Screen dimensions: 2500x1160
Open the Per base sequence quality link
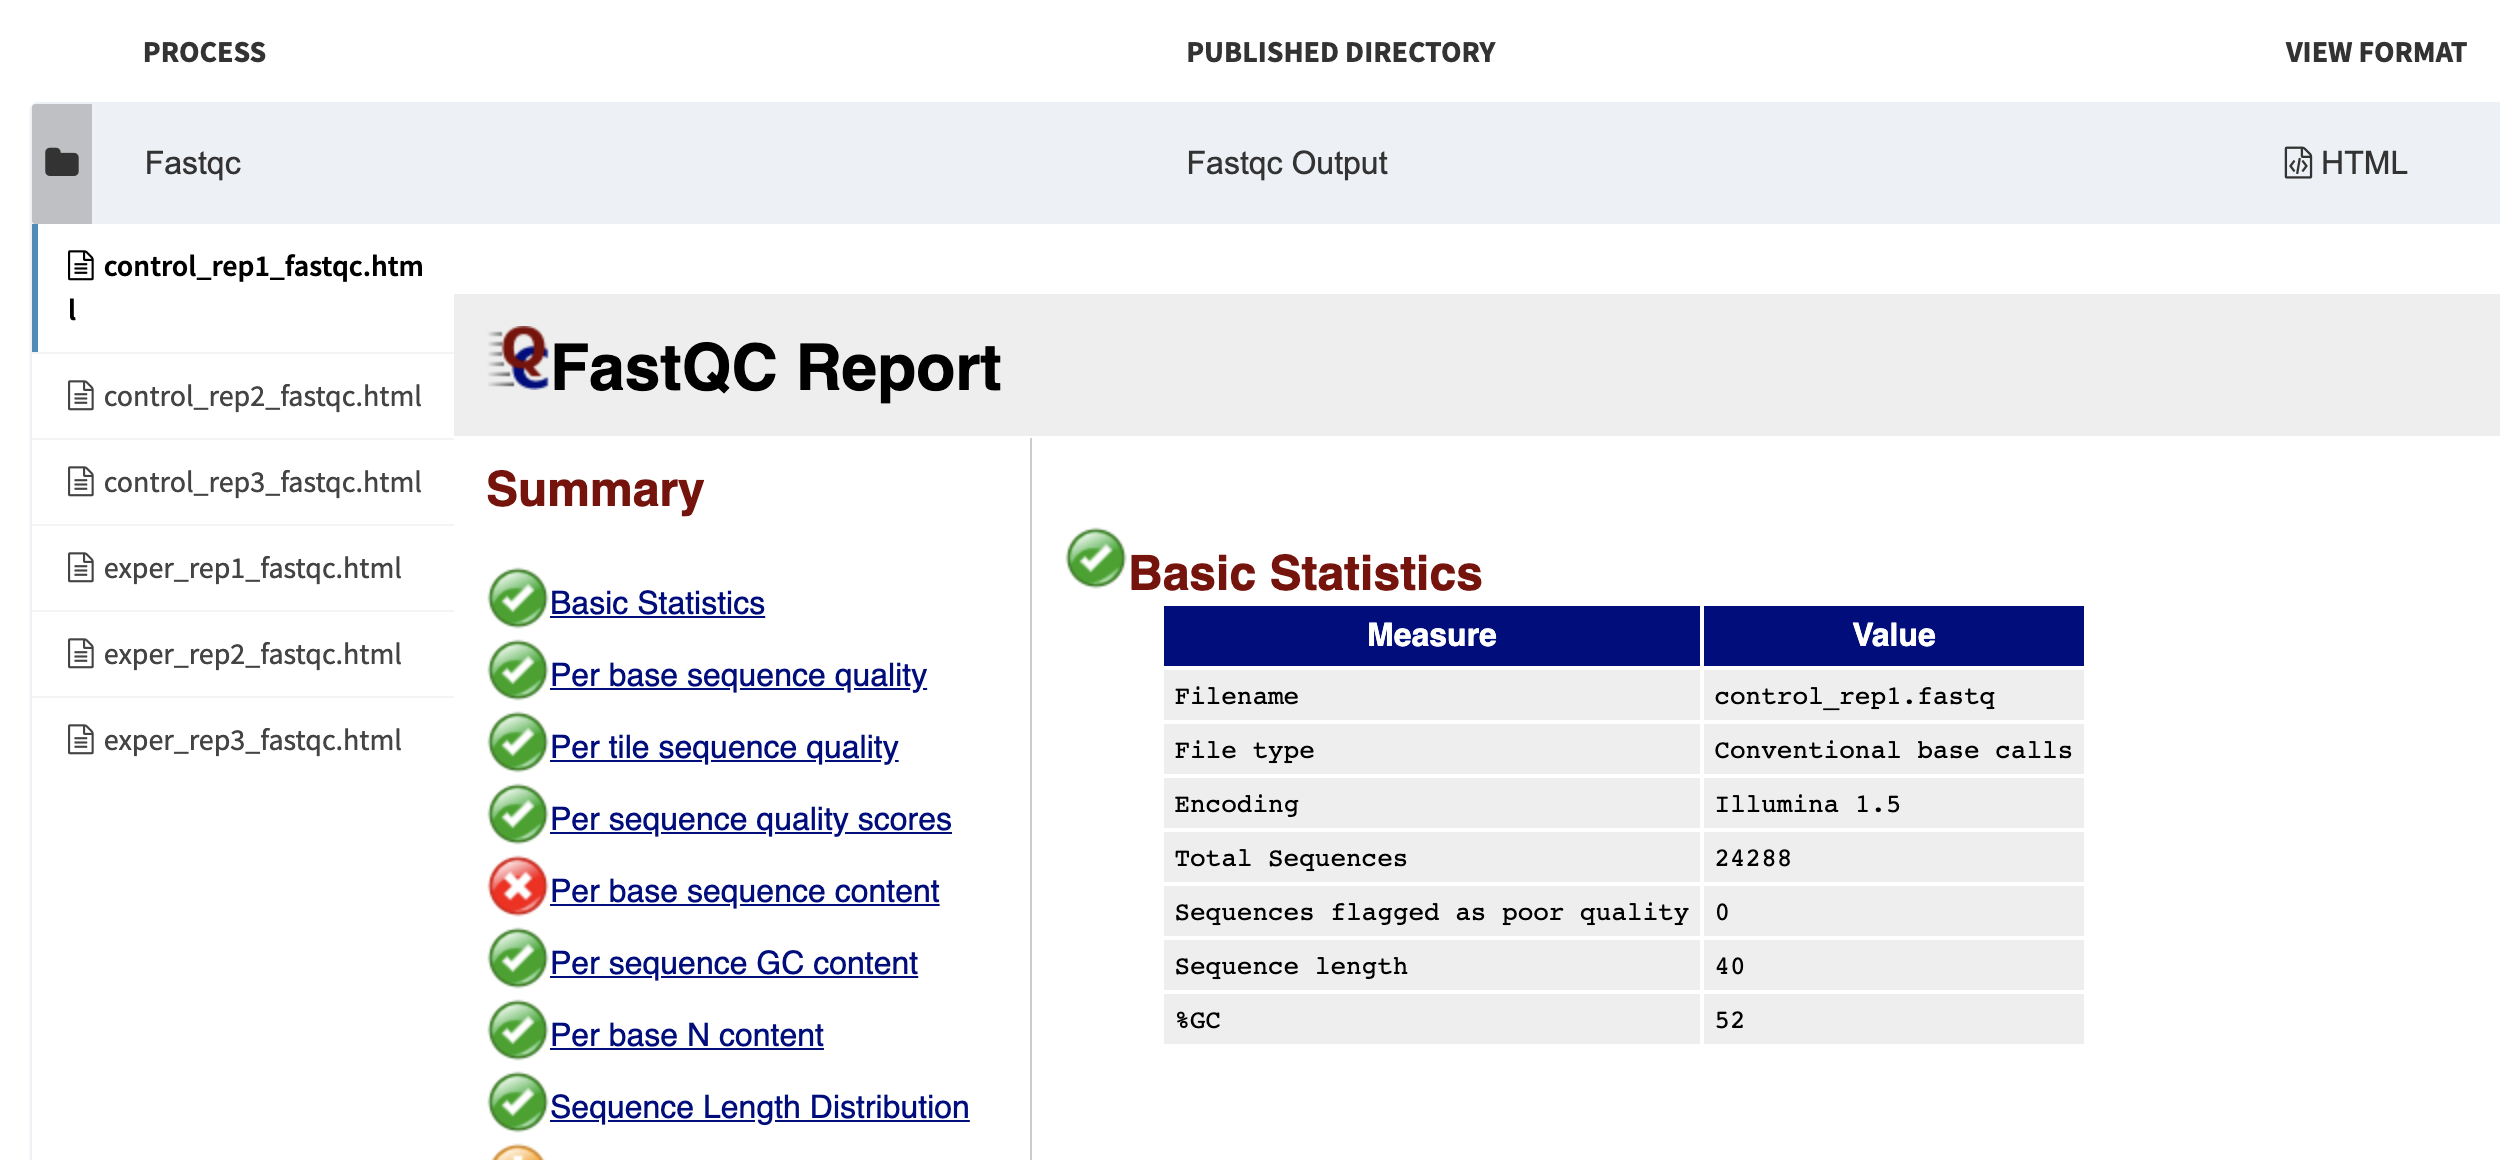[x=738, y=675]
